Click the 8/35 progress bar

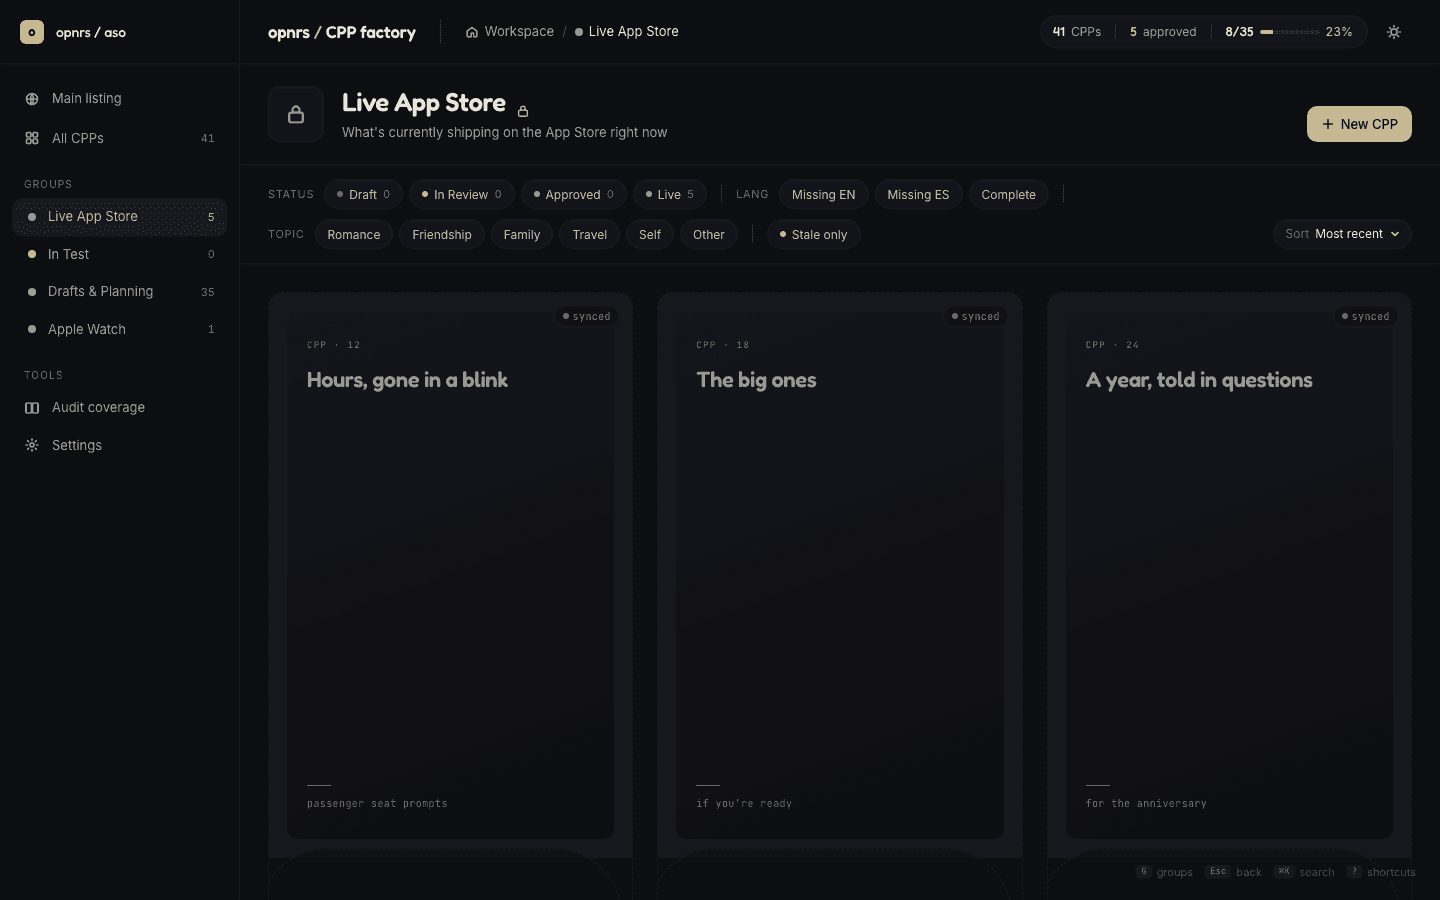(1290, 32)
